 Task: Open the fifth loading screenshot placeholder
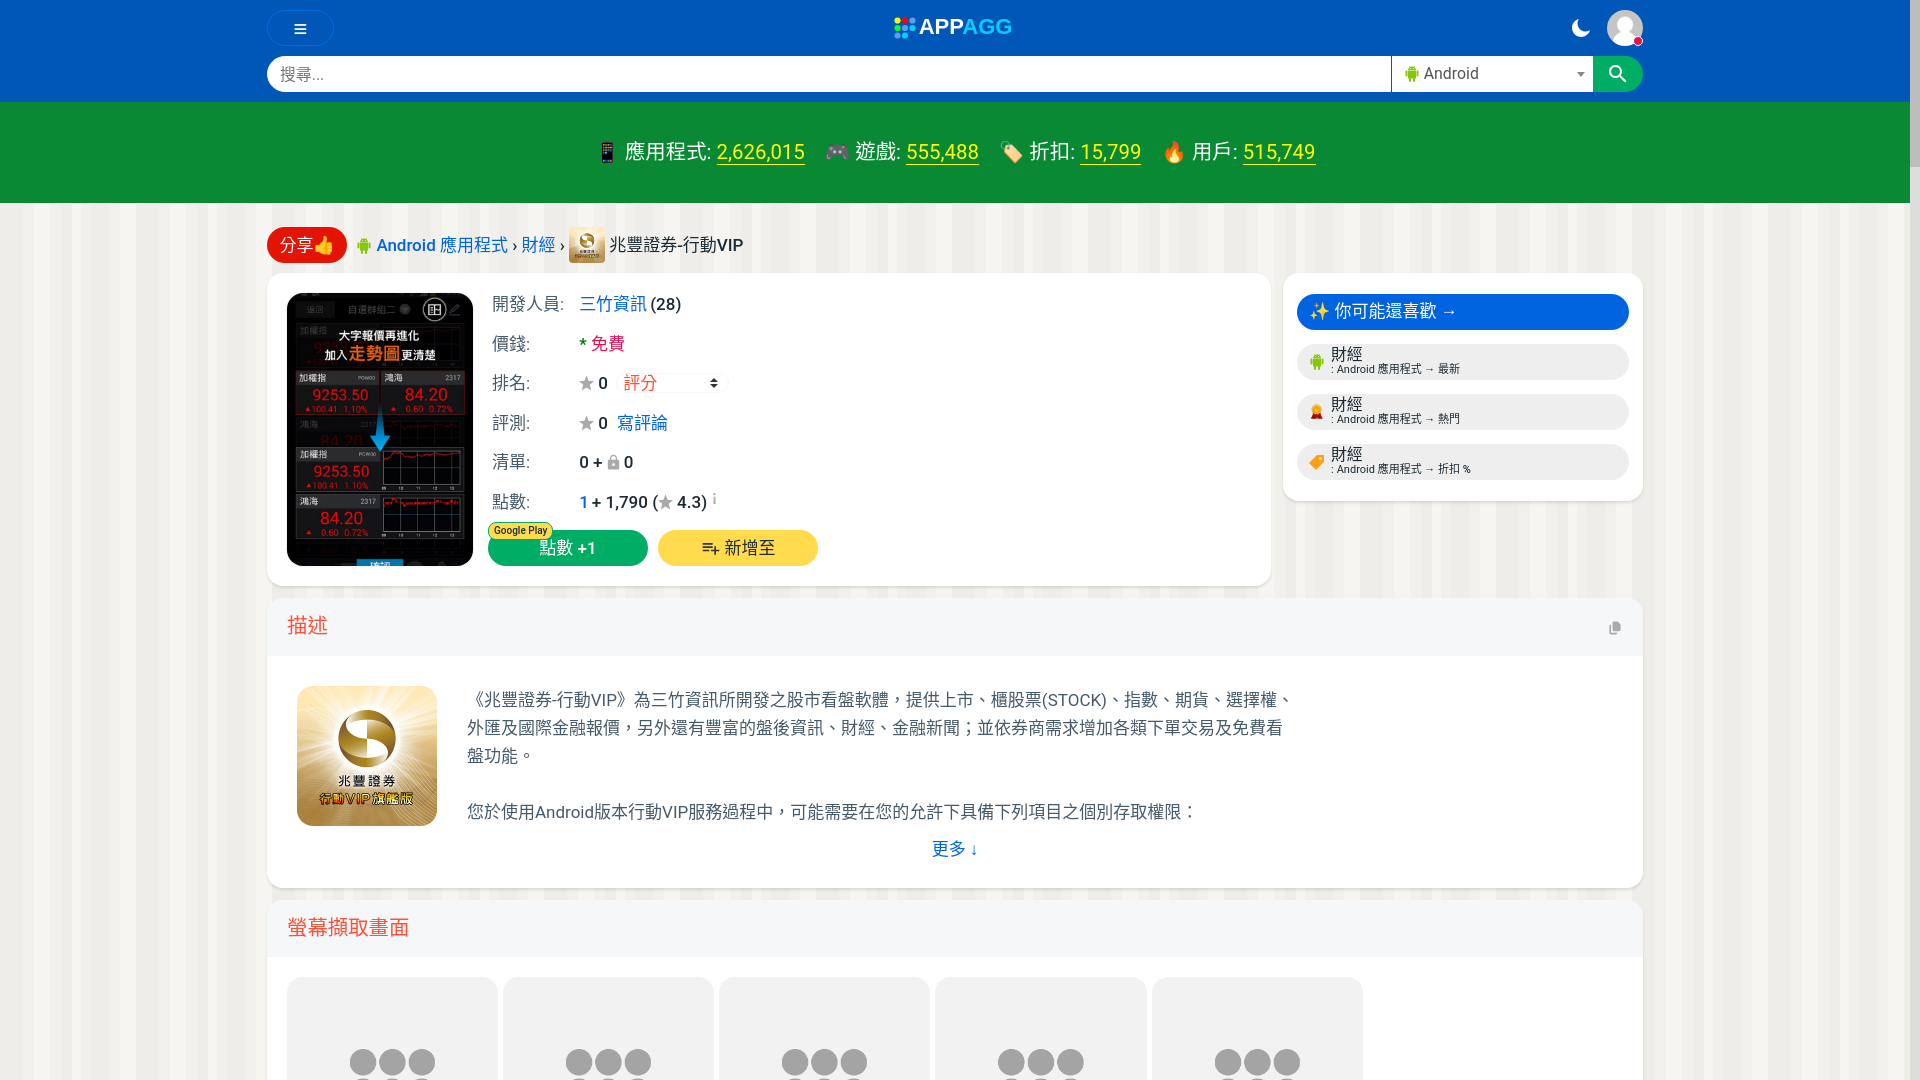coord(1257,1028)
